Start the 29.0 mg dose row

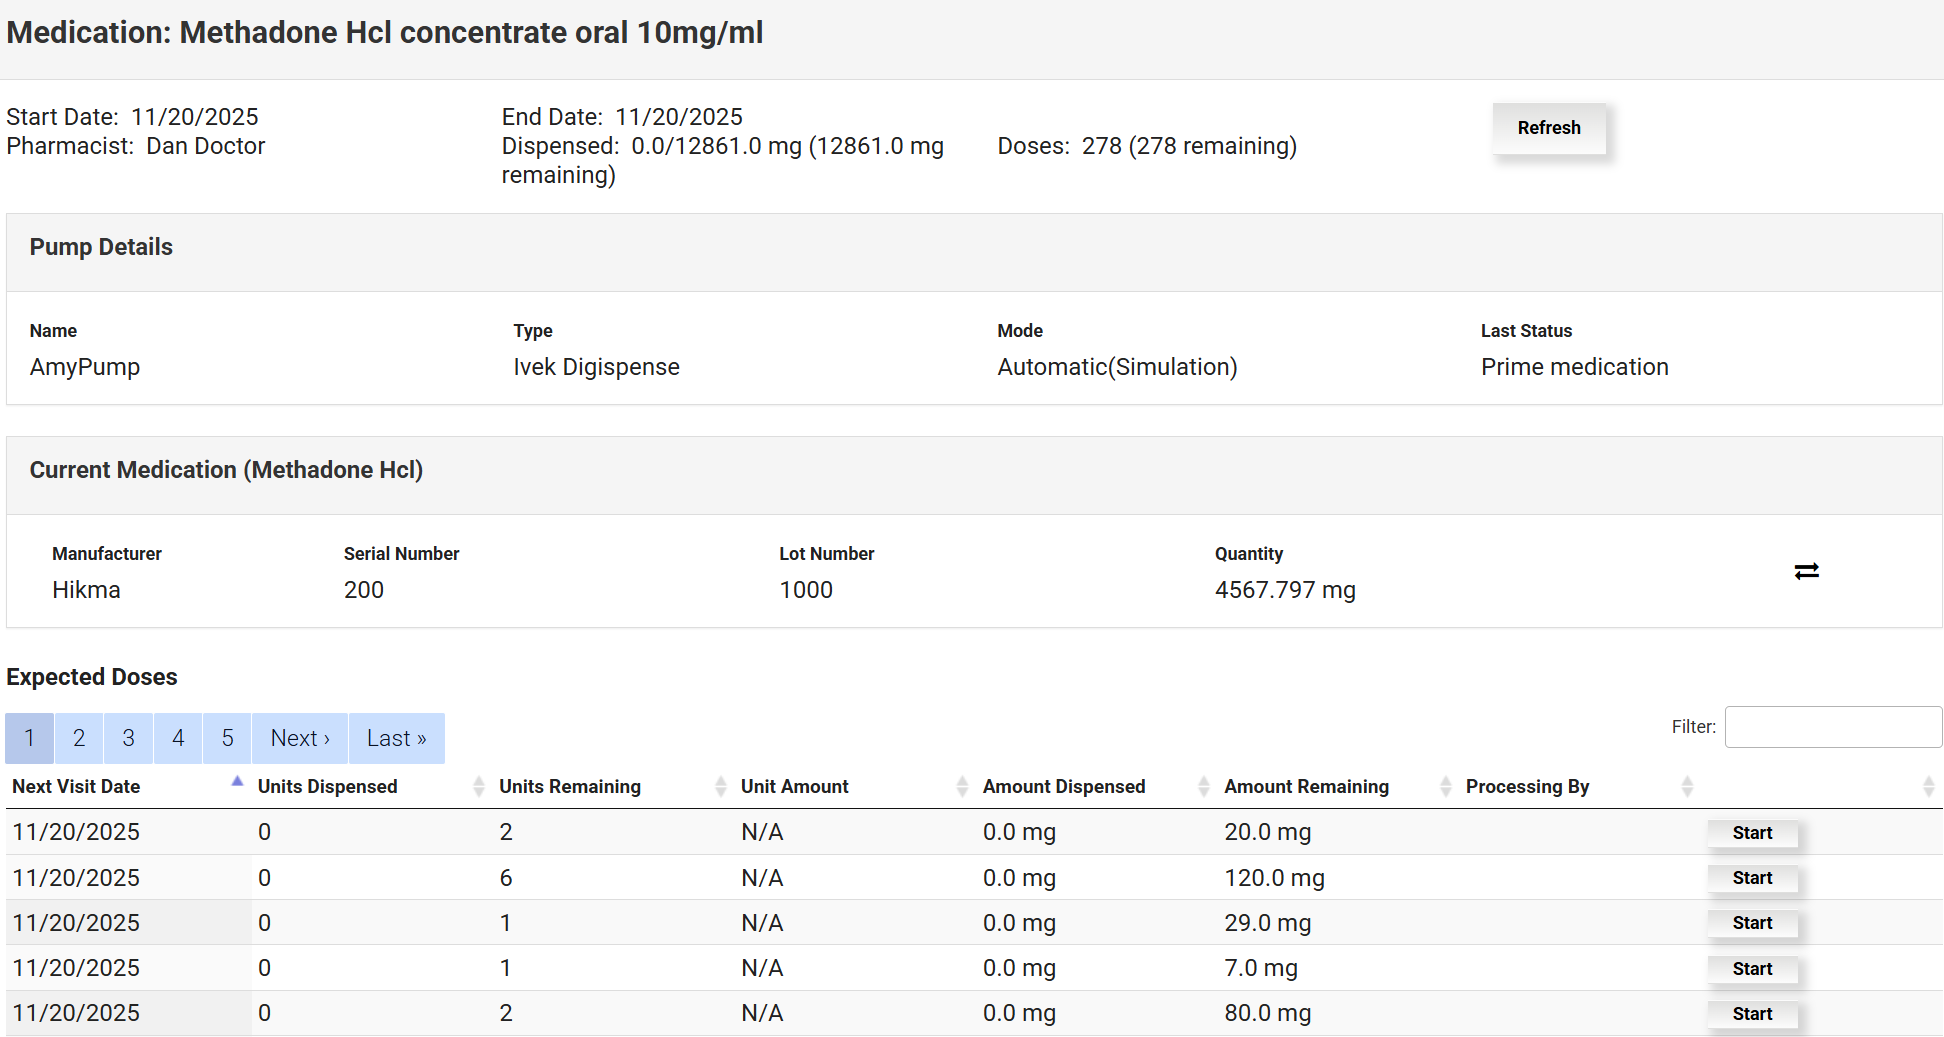point(1751,923)
